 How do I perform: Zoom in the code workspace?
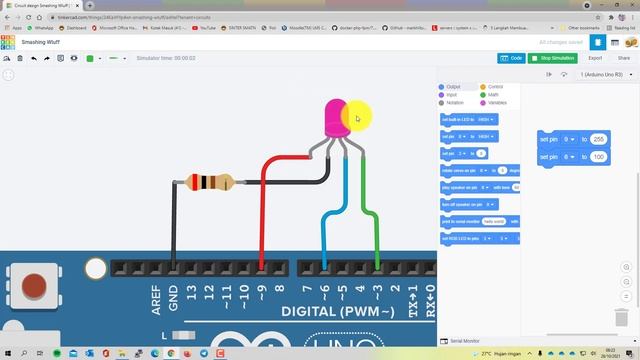pyautogui.click(x=626, y=267)
